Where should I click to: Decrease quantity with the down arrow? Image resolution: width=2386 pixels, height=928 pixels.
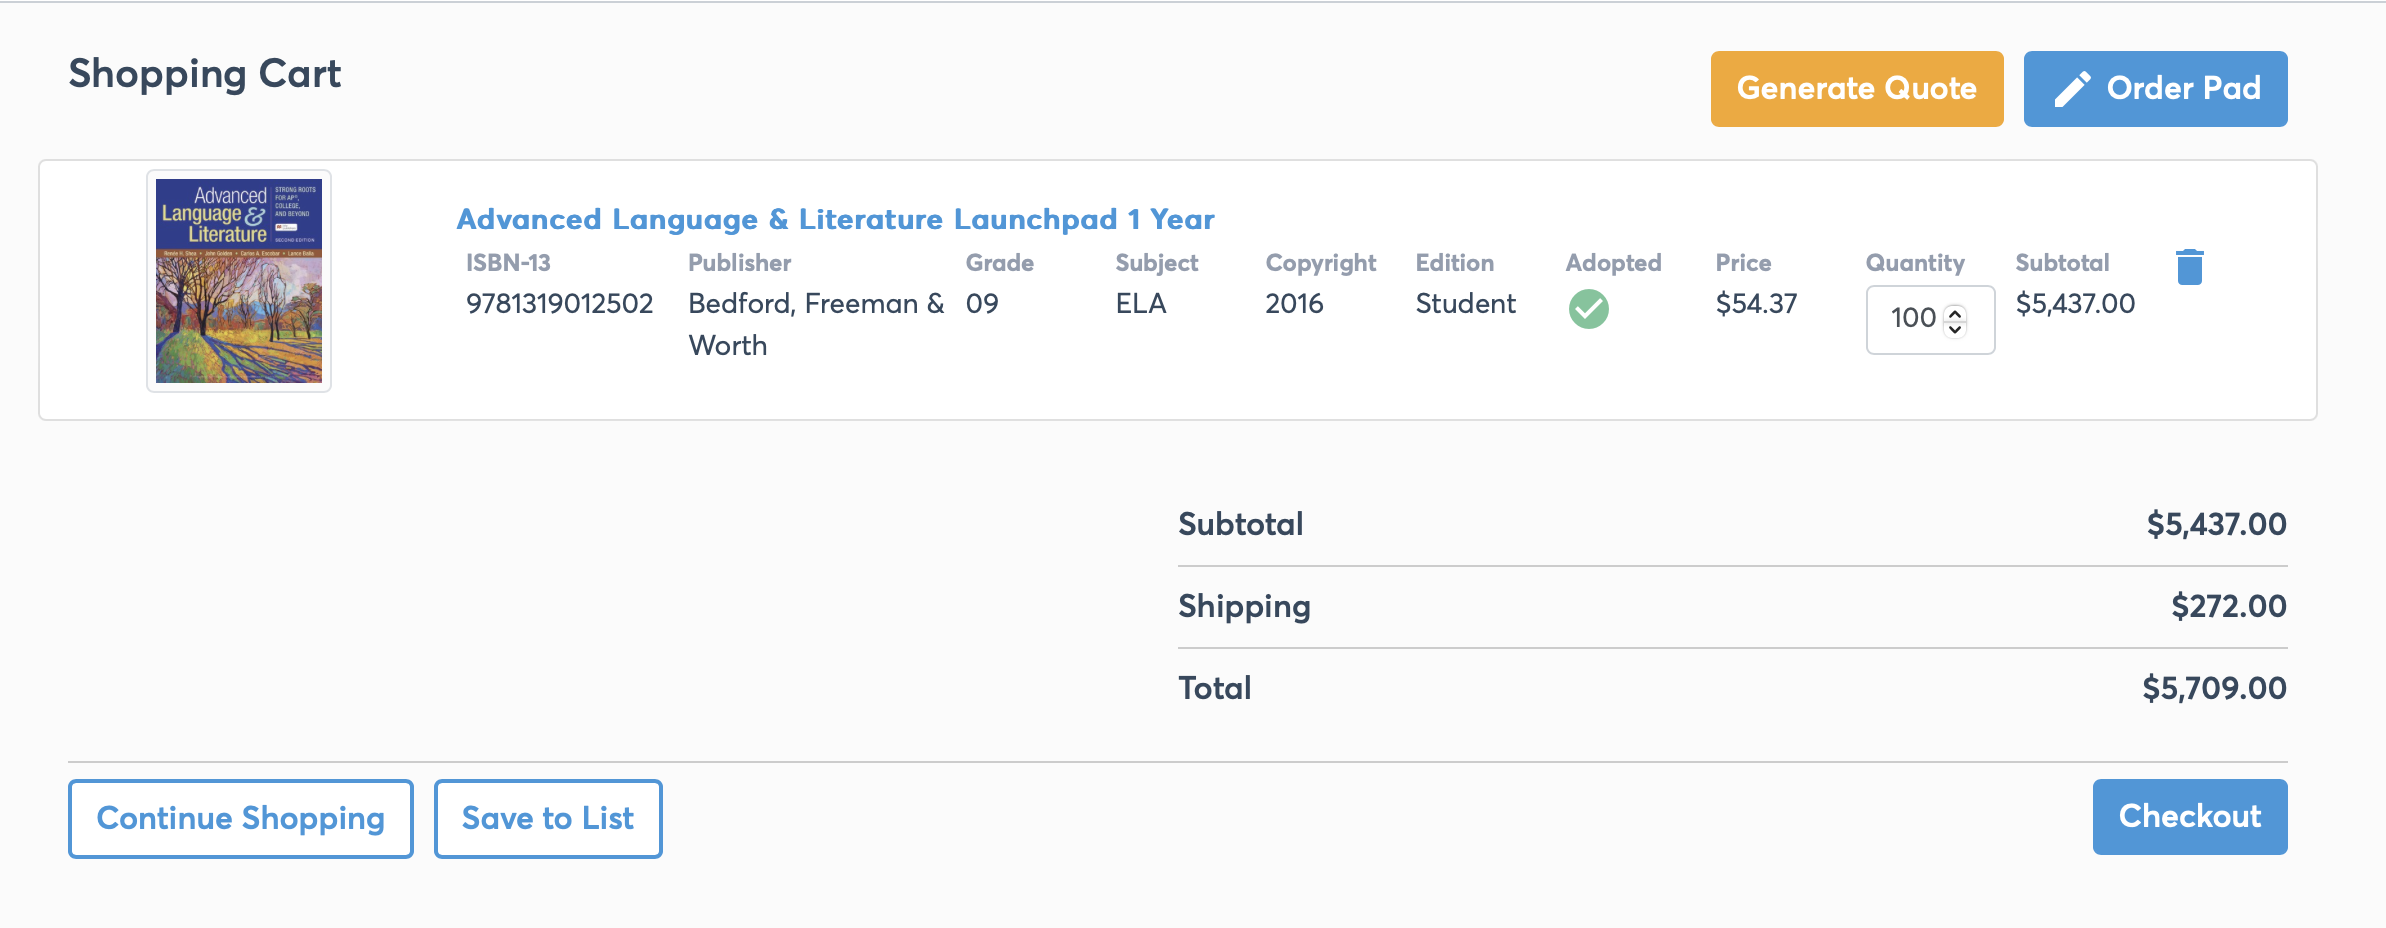pos(1955,328)
